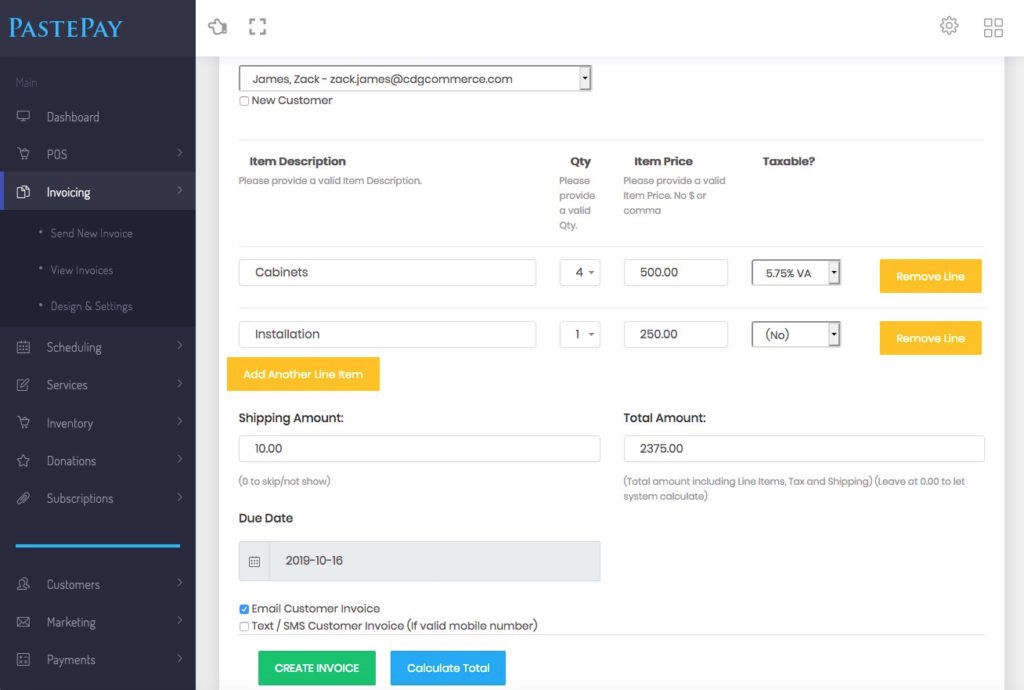Click the Donations star icon
Screen dimensions: 1024x690
pos(24,461)
